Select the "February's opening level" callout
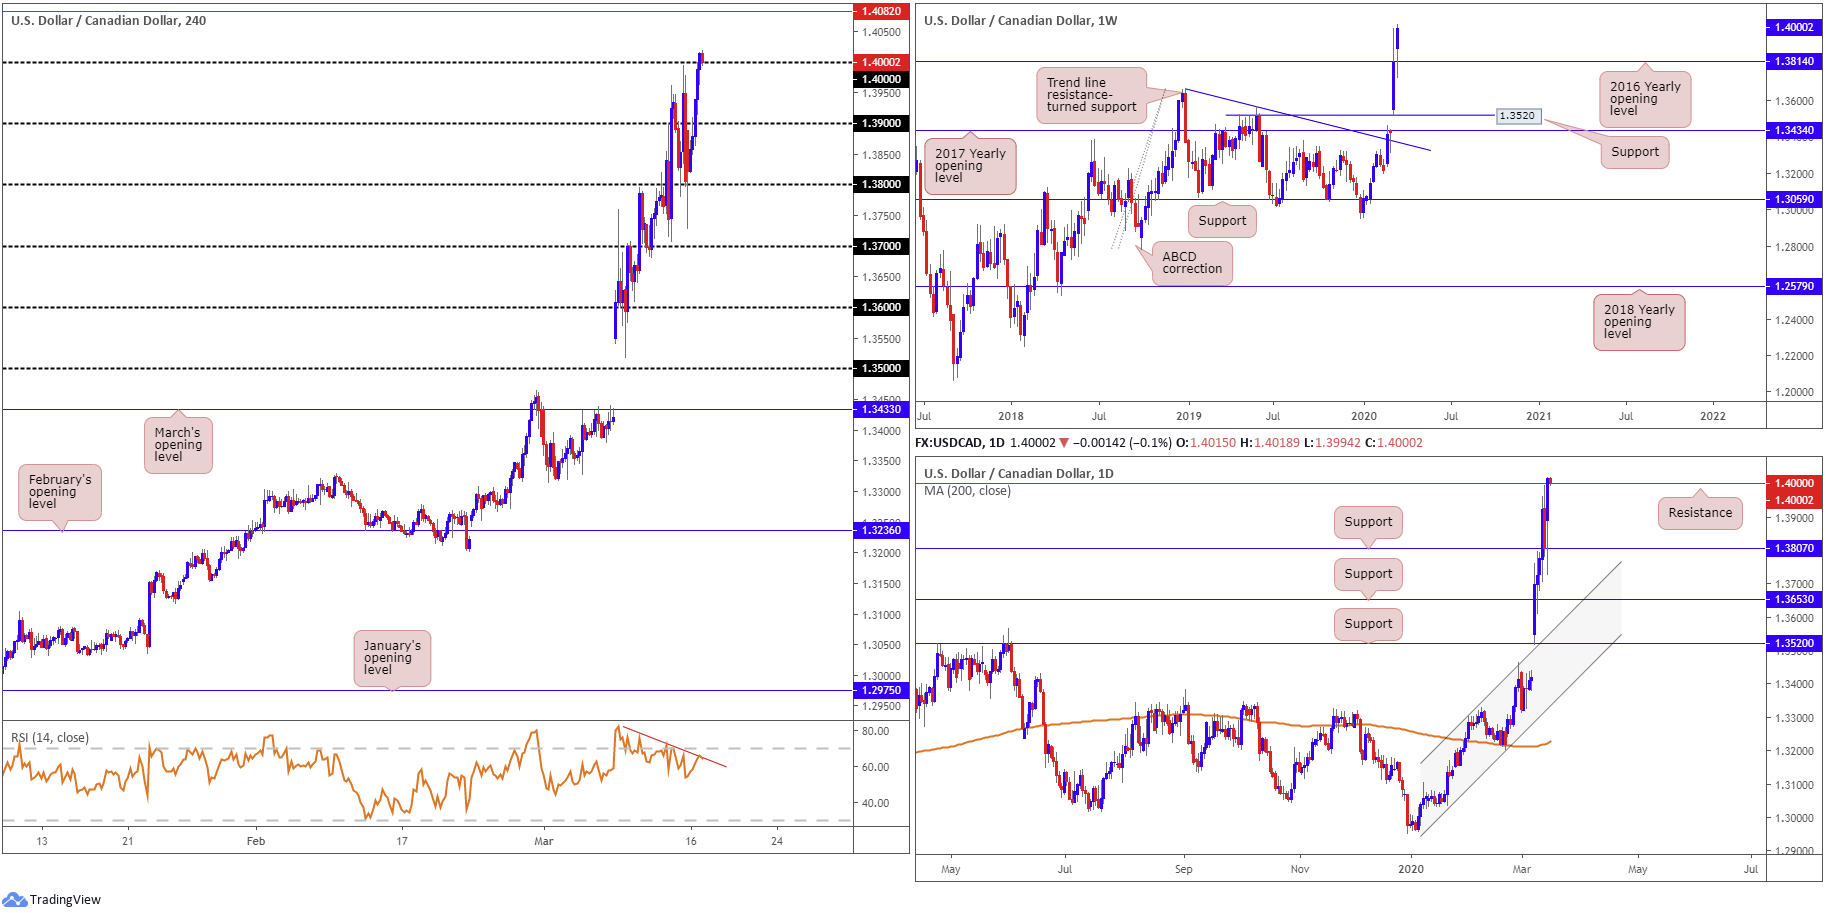The width and height of the screenshot is (1826, 913). click(60, 492)
